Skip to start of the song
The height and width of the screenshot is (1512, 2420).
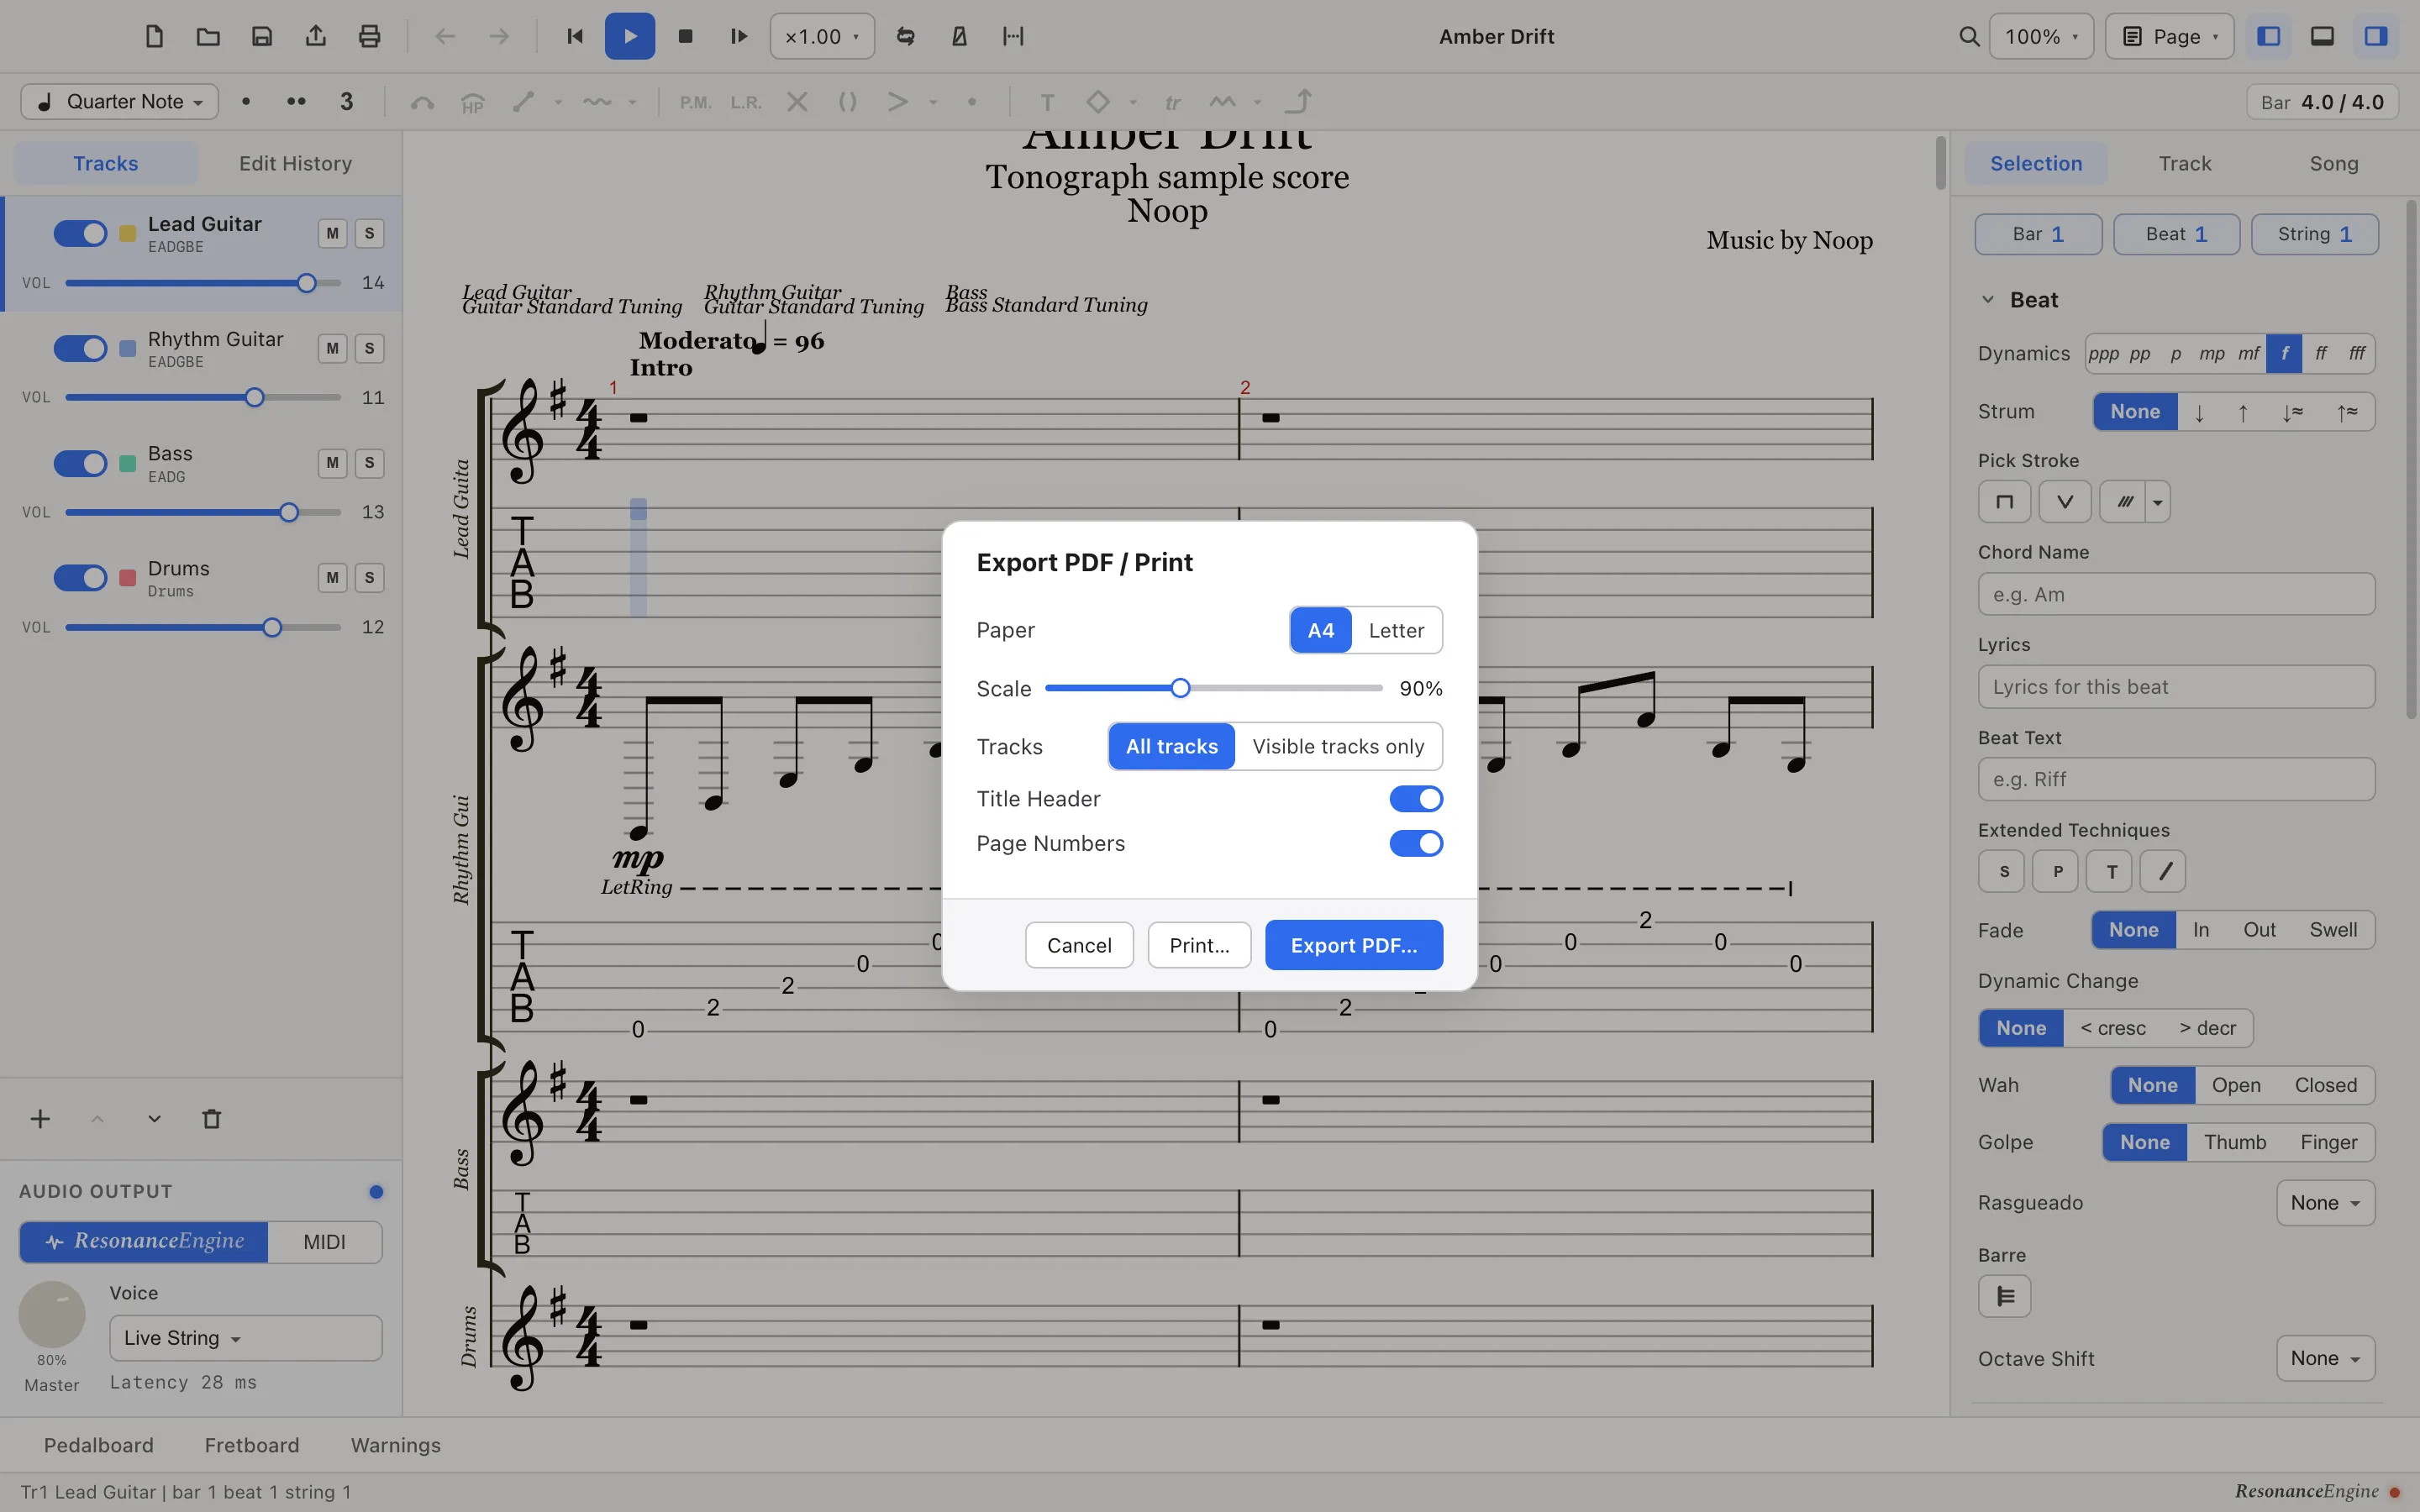tap(575, 36)
